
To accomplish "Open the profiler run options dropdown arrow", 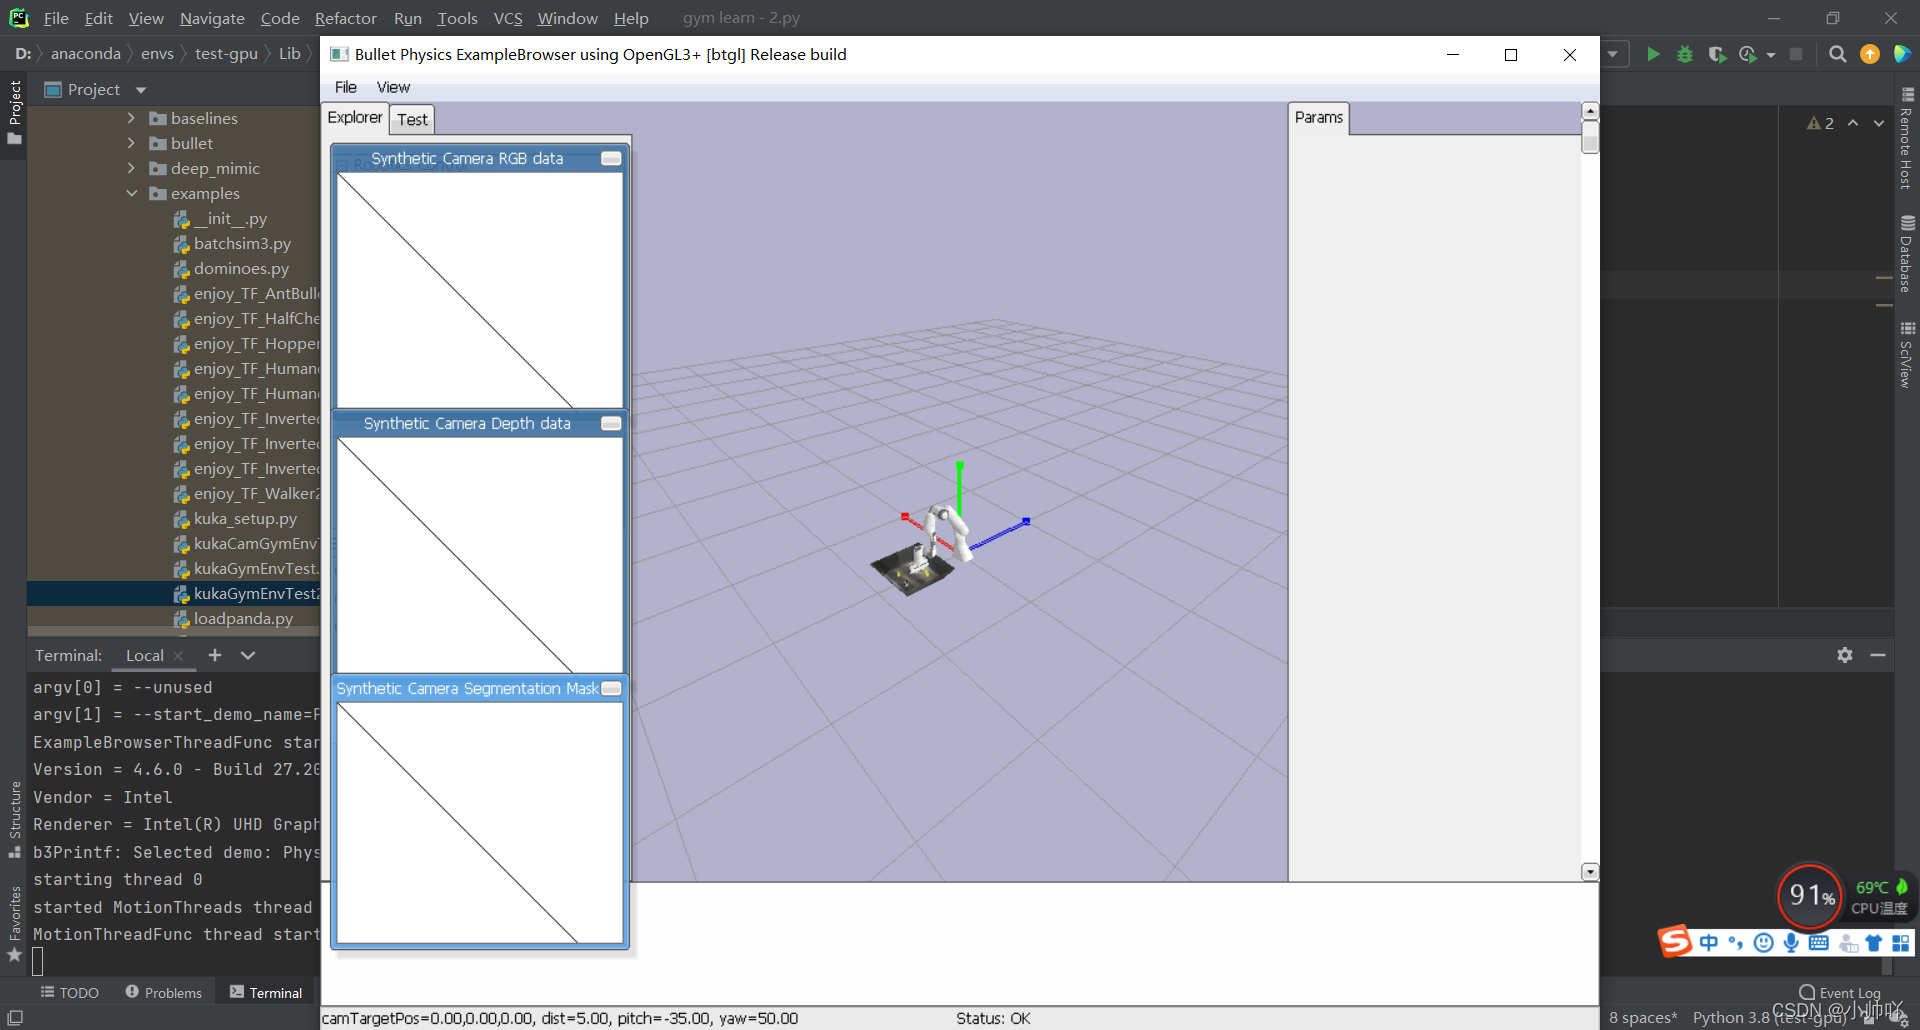I will click(x=1771, y=55).
